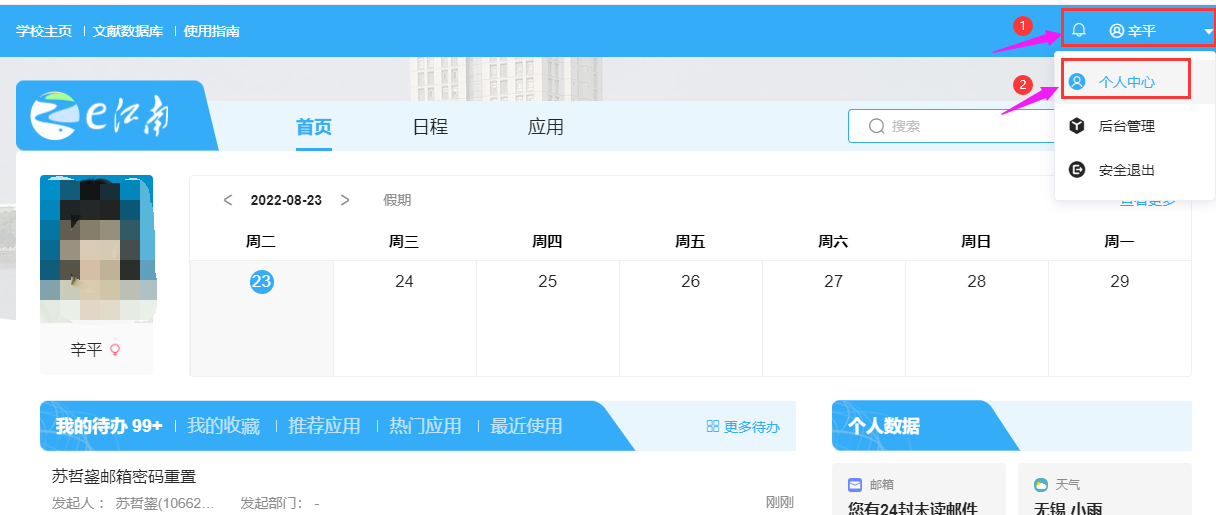
Task: Click the 邮箱 mail icon
Action: coord(855,485)
